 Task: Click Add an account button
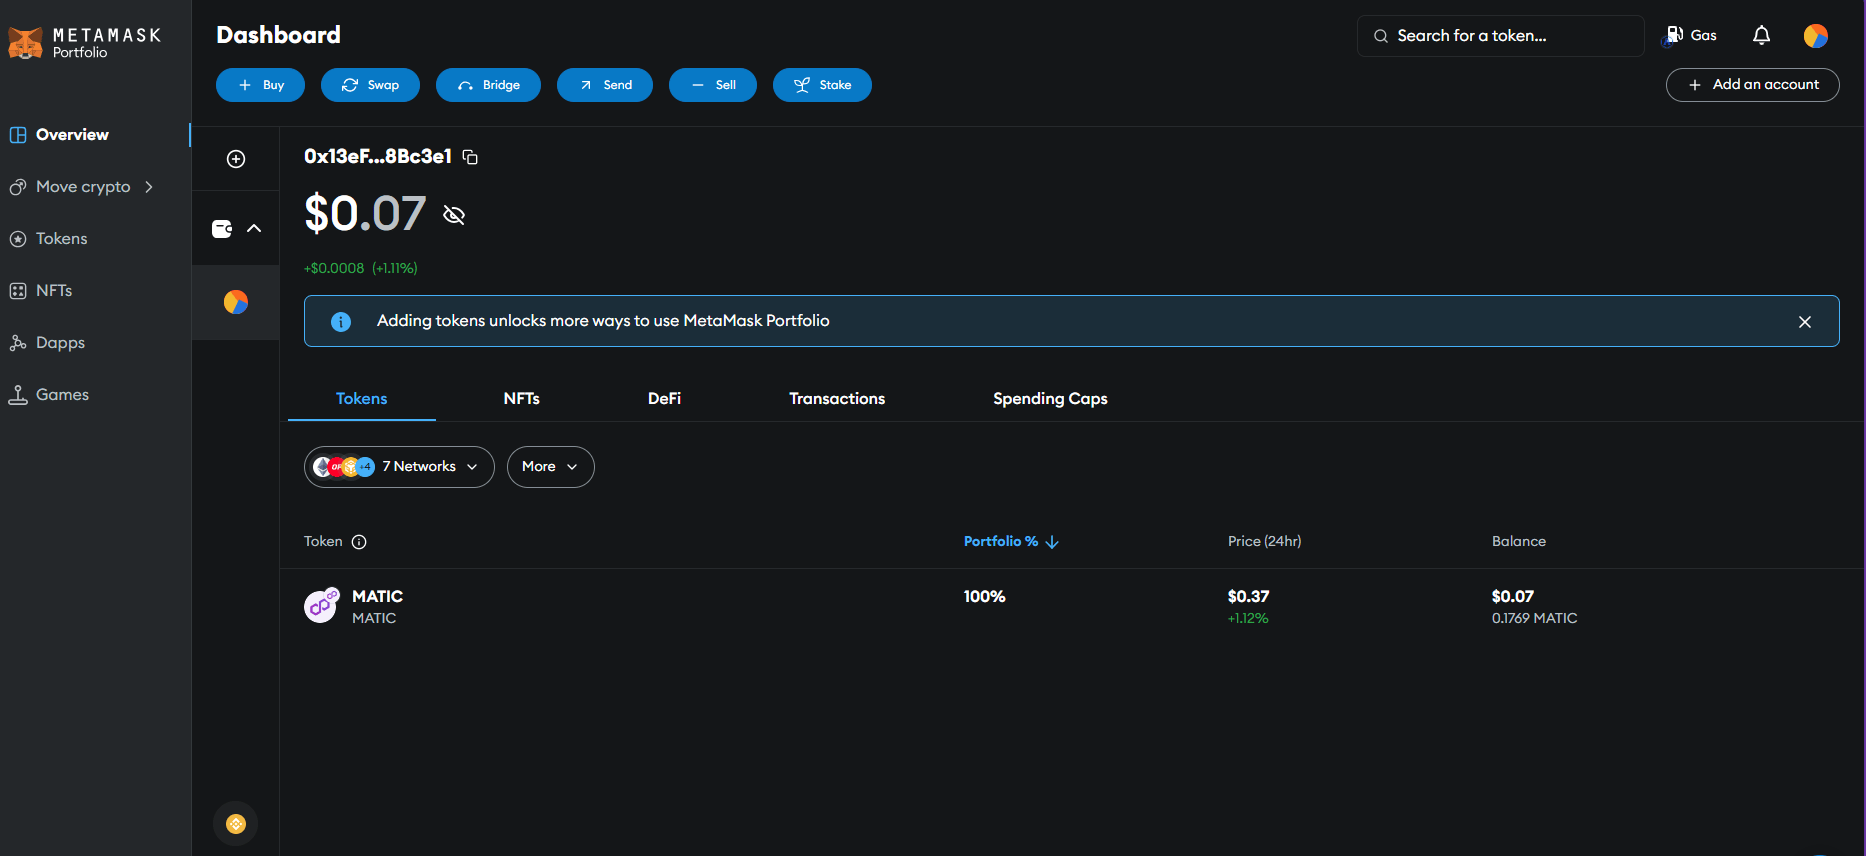click(1752, 85)
